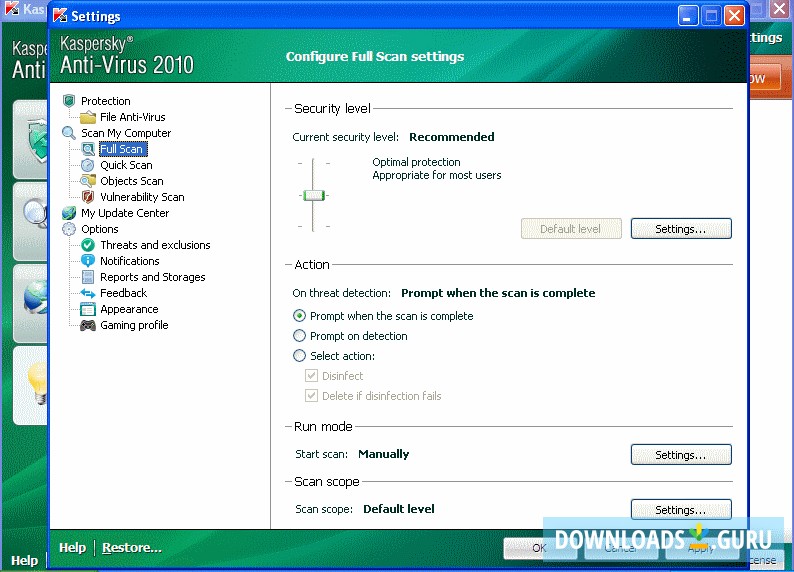Click the Scan My Computer magnifier icon
This screenshot has height=572, width=794.
[x=69, y=133]
